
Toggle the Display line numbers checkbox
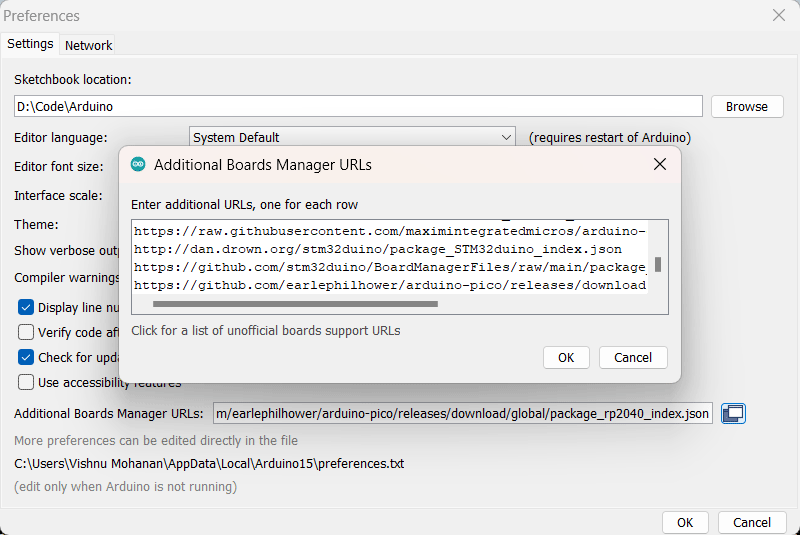26,308
